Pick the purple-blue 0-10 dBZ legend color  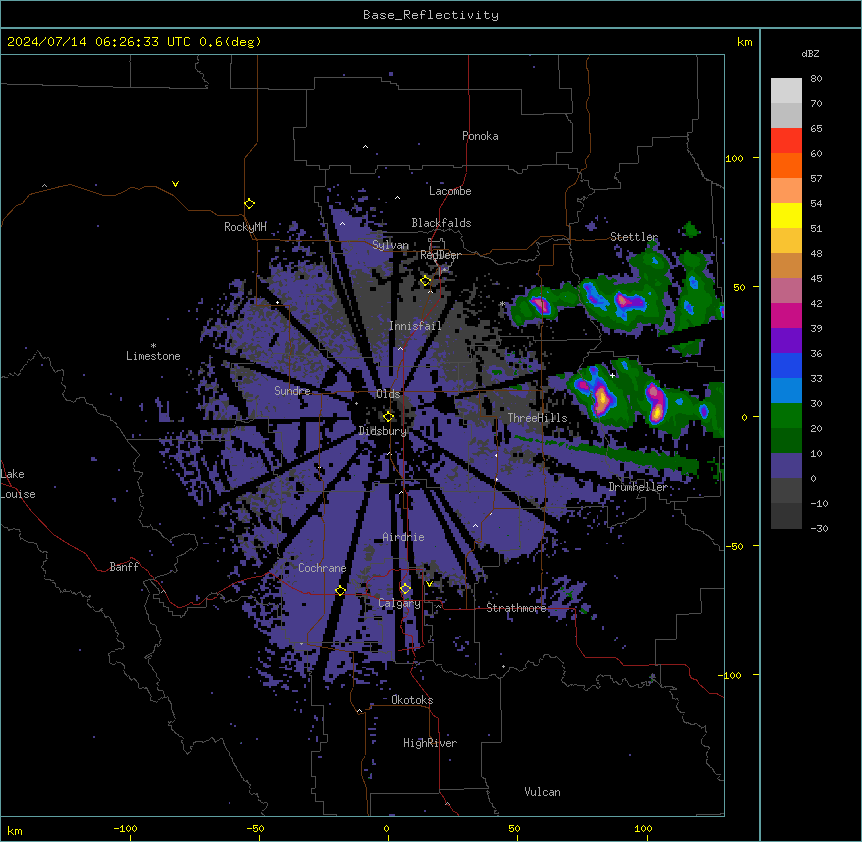[x=786, y=466]
